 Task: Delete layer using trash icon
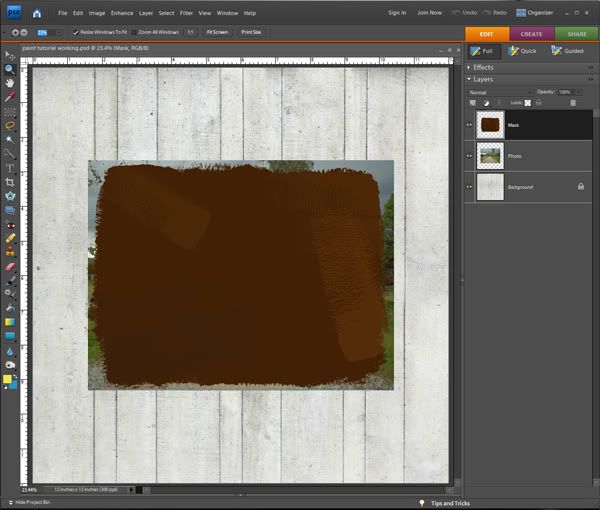coord(573,103)
